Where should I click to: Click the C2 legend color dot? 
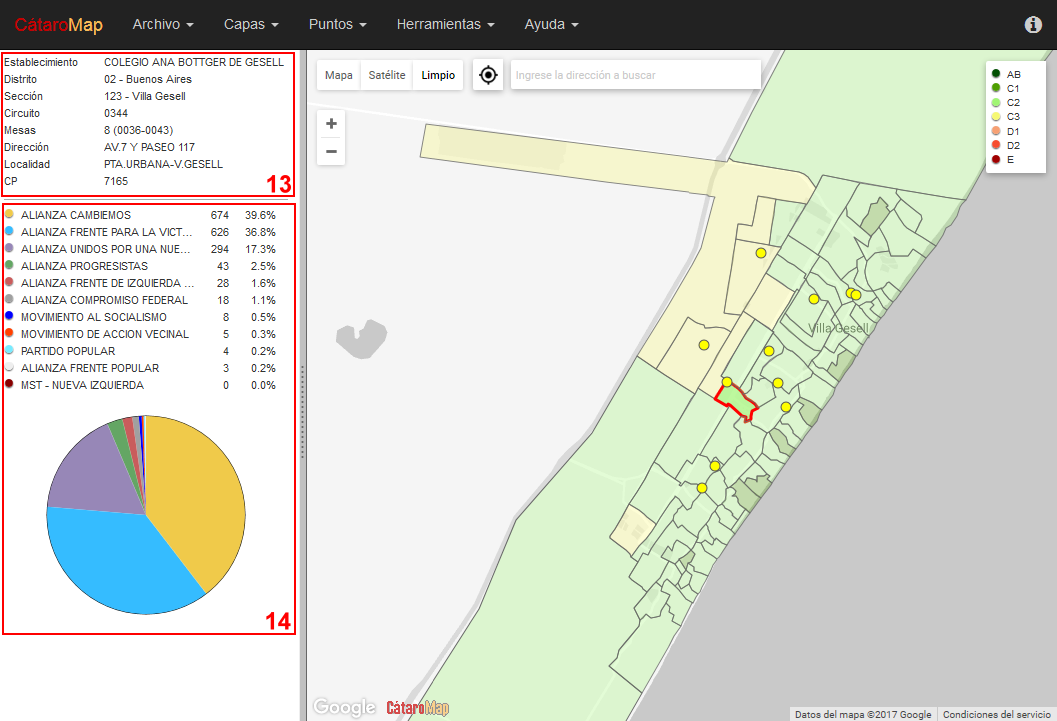click(996, 102)
